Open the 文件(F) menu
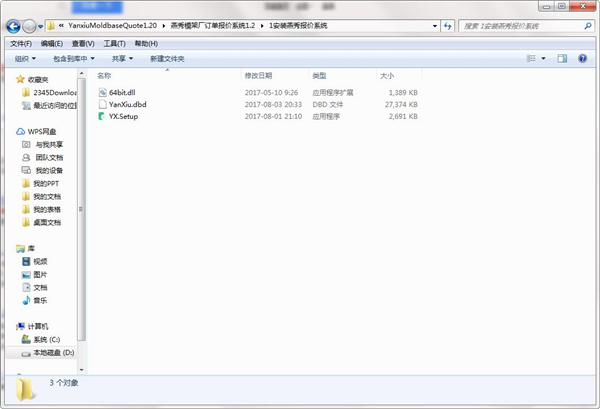600x409 pixels. pyautogui.click(x=21, y=44)
